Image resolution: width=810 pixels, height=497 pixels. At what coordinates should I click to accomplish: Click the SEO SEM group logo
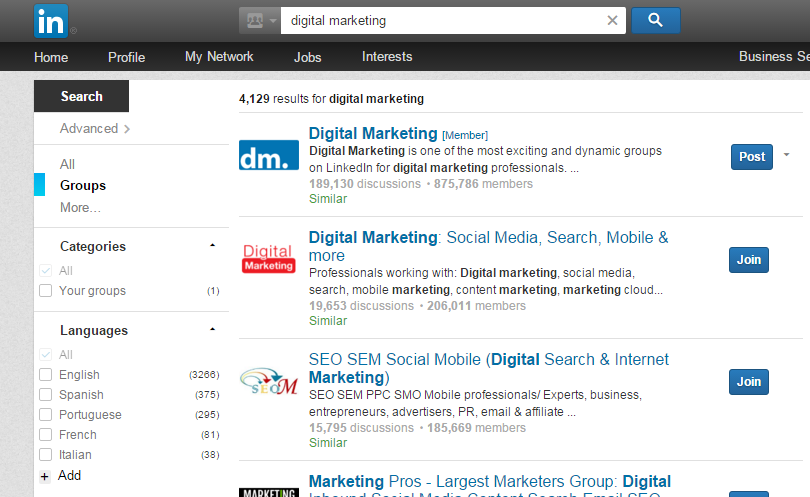pyautogui.click(x=269, y=381)
